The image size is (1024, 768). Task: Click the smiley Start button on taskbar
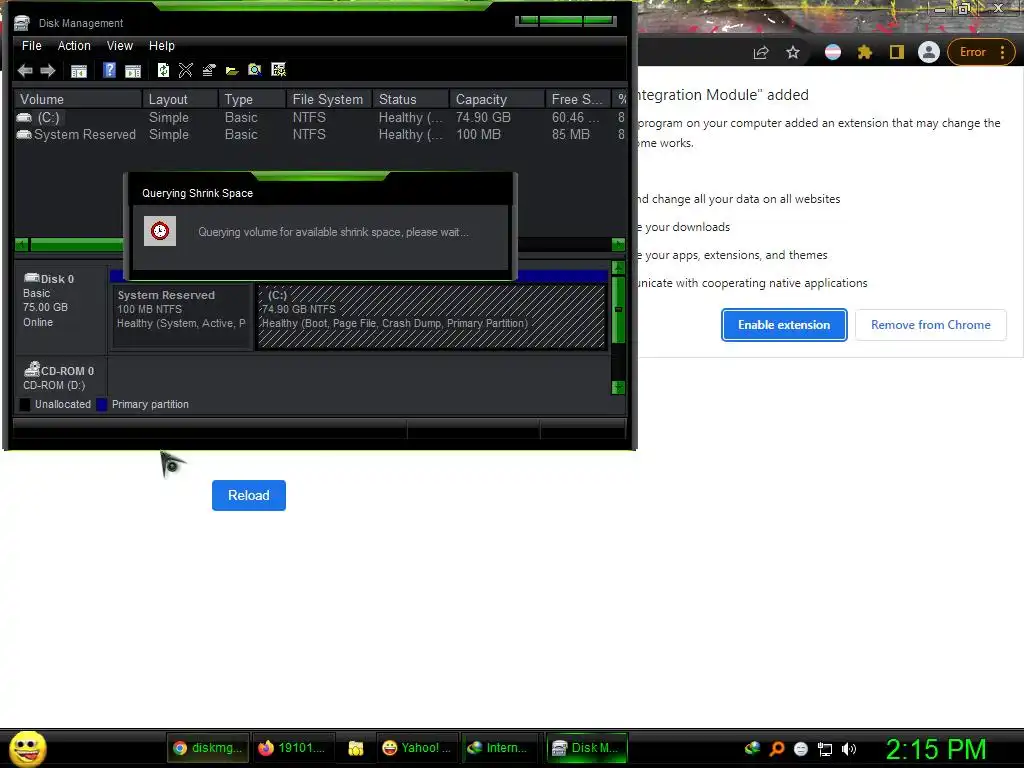(x=27, y=748)
